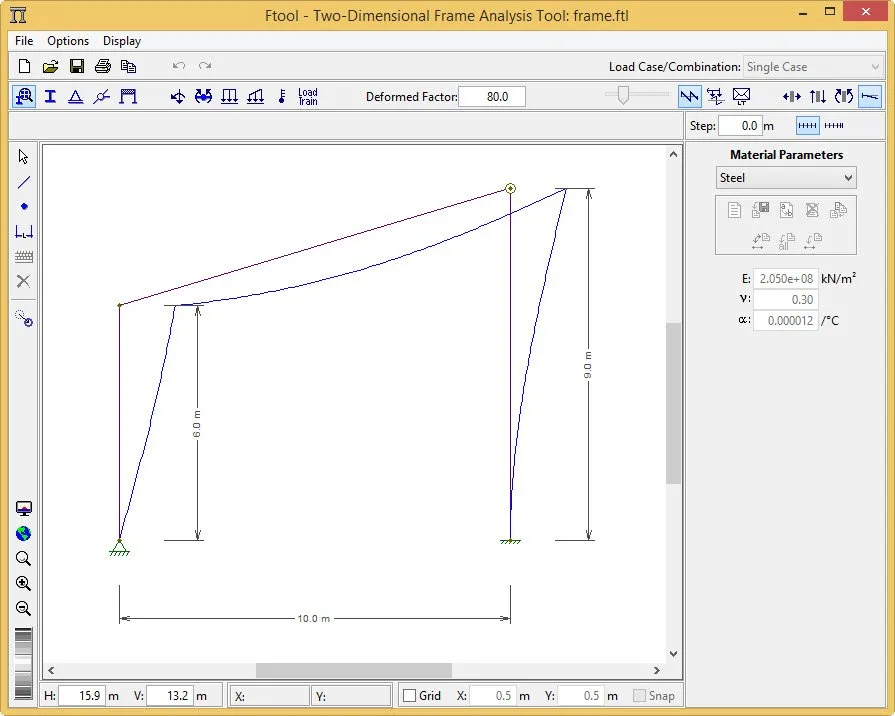Click the vertical scrollbar down arrow
The width and height of the screenshot is (895, 716).
674,654
